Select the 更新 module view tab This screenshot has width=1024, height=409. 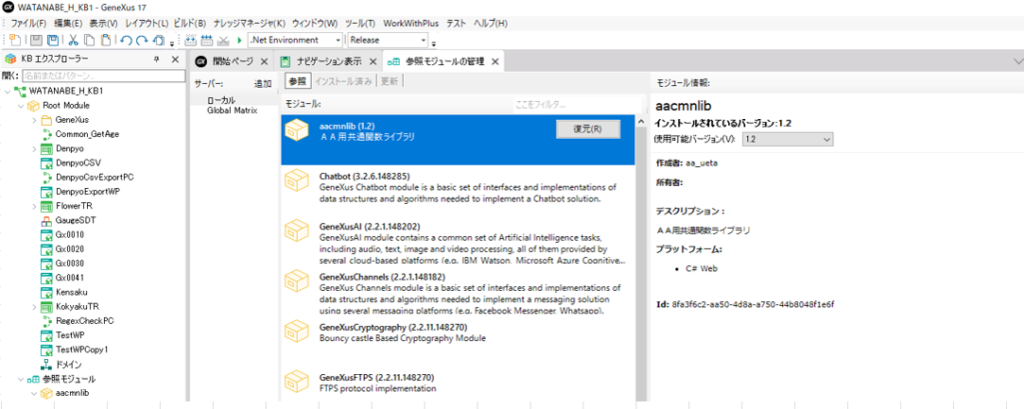pyautogui.click(x=389, y=81)
